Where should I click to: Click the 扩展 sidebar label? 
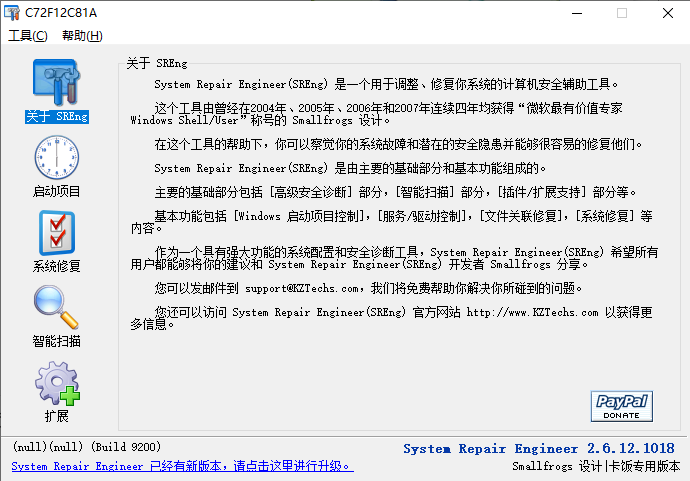[x=57, y=416]
